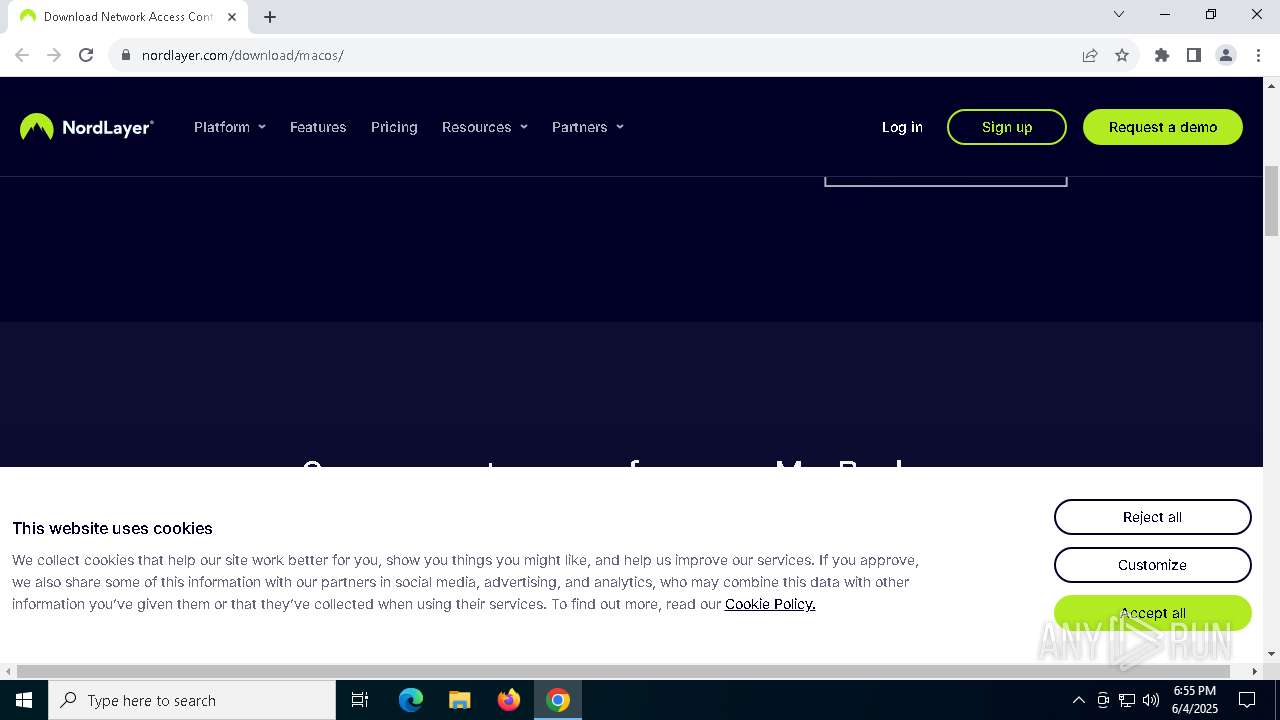1280x720 pixels.
Task: Accept all cookies
Action: click(x=1152, y=613)
